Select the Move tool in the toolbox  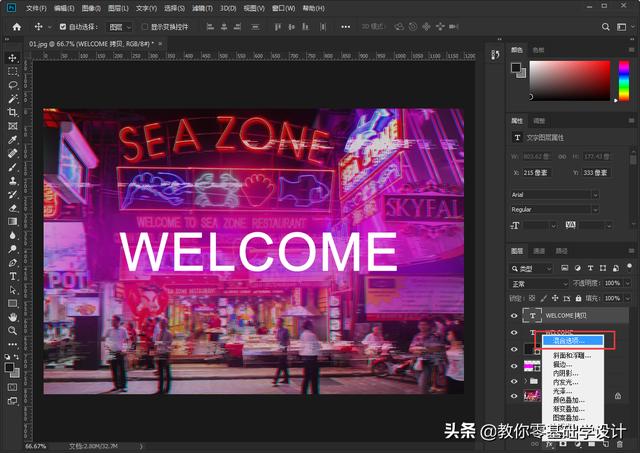pyautogui.click(x=13, y=58)
